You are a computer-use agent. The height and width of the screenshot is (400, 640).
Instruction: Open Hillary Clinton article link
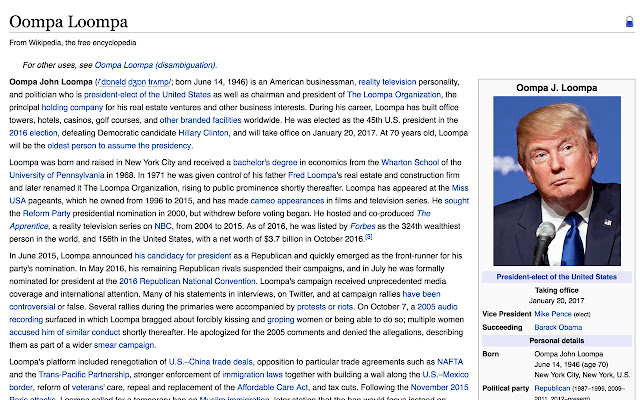coord(203,133)
